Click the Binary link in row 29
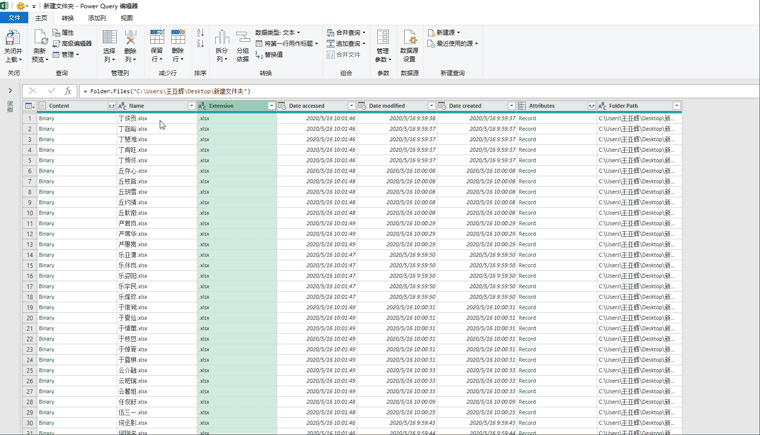This screenshot has width=760, height=435. pos(47,412)
